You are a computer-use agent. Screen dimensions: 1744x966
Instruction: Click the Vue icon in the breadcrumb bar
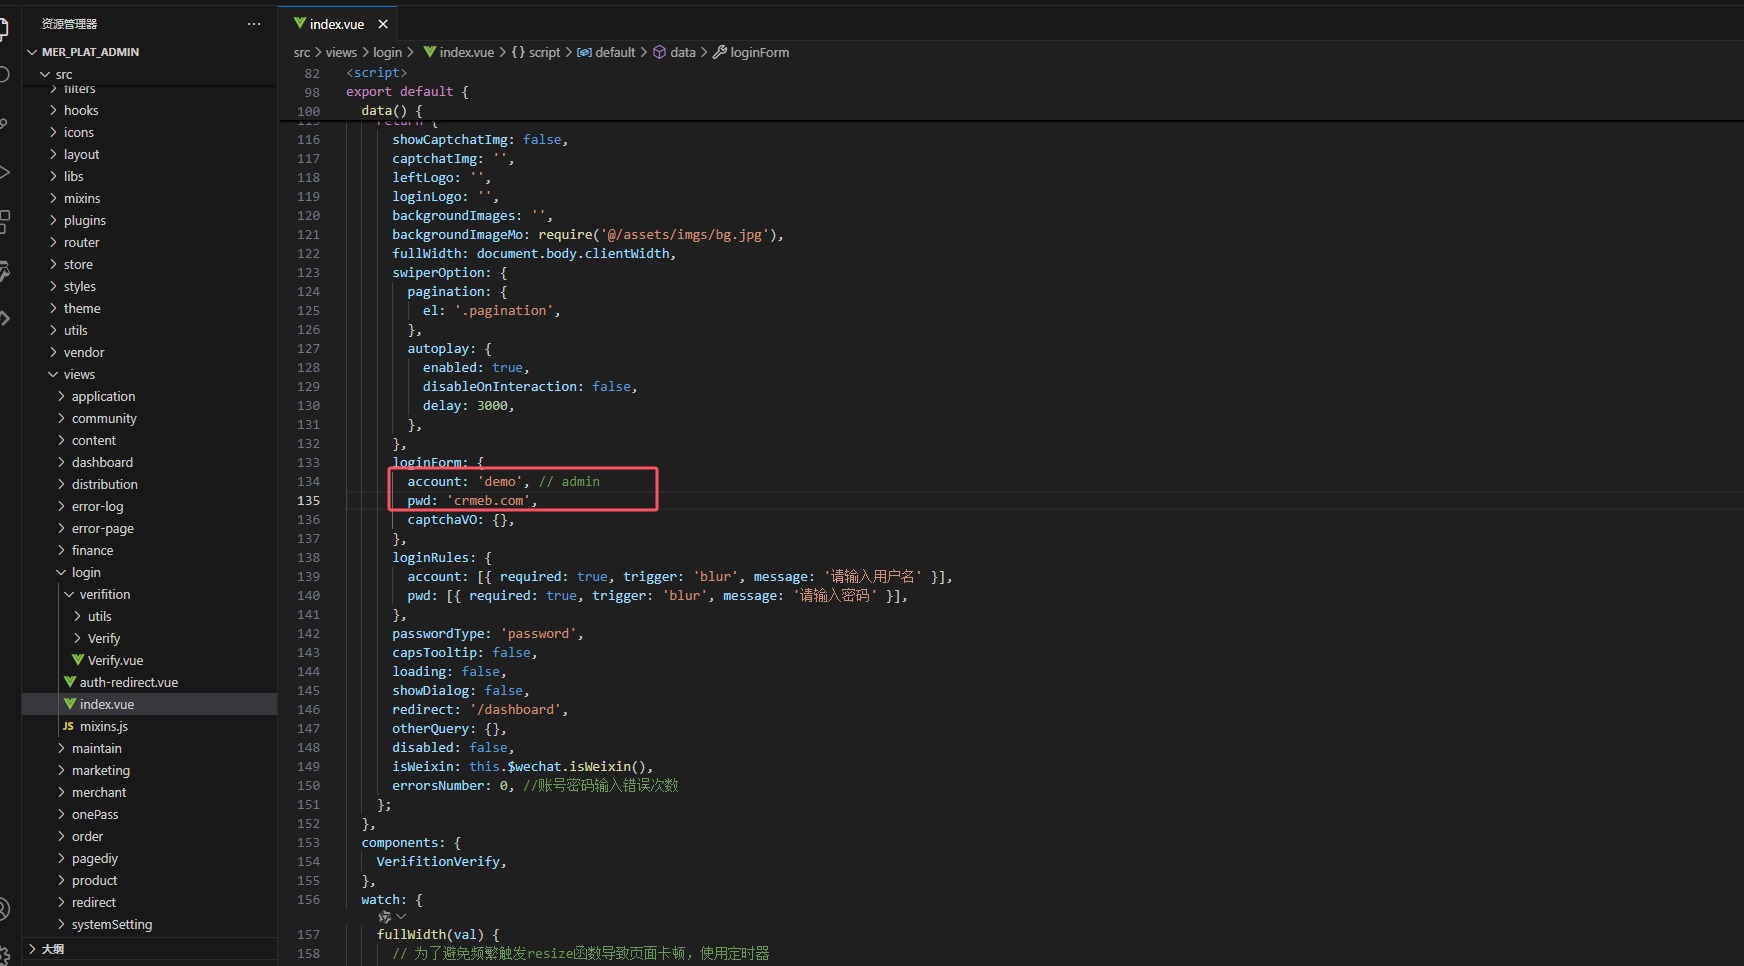pos(429,52)
